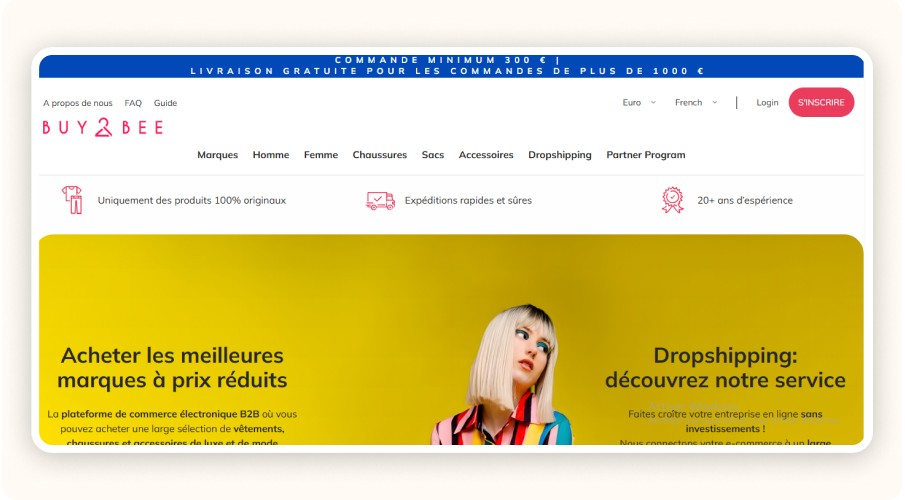Open the Accessoires menu

pos(486,155)
